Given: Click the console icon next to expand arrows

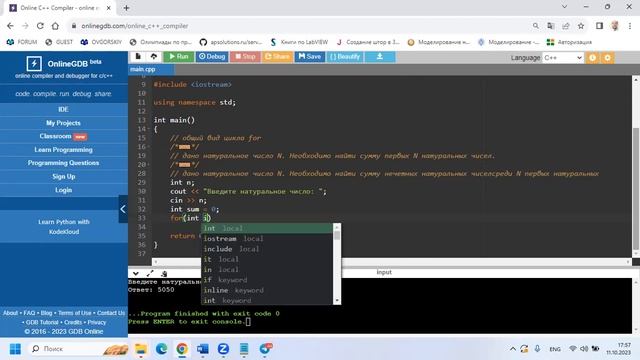Looking at the screenshot, I should (164, 273).
